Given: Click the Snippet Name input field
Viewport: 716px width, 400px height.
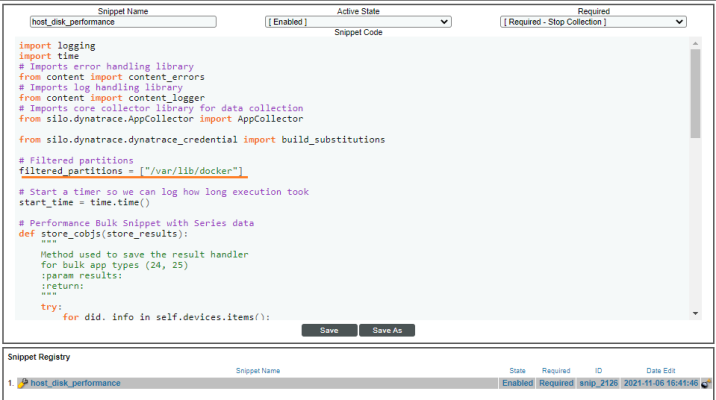Looking at the screenshot, I should point(123,22).
